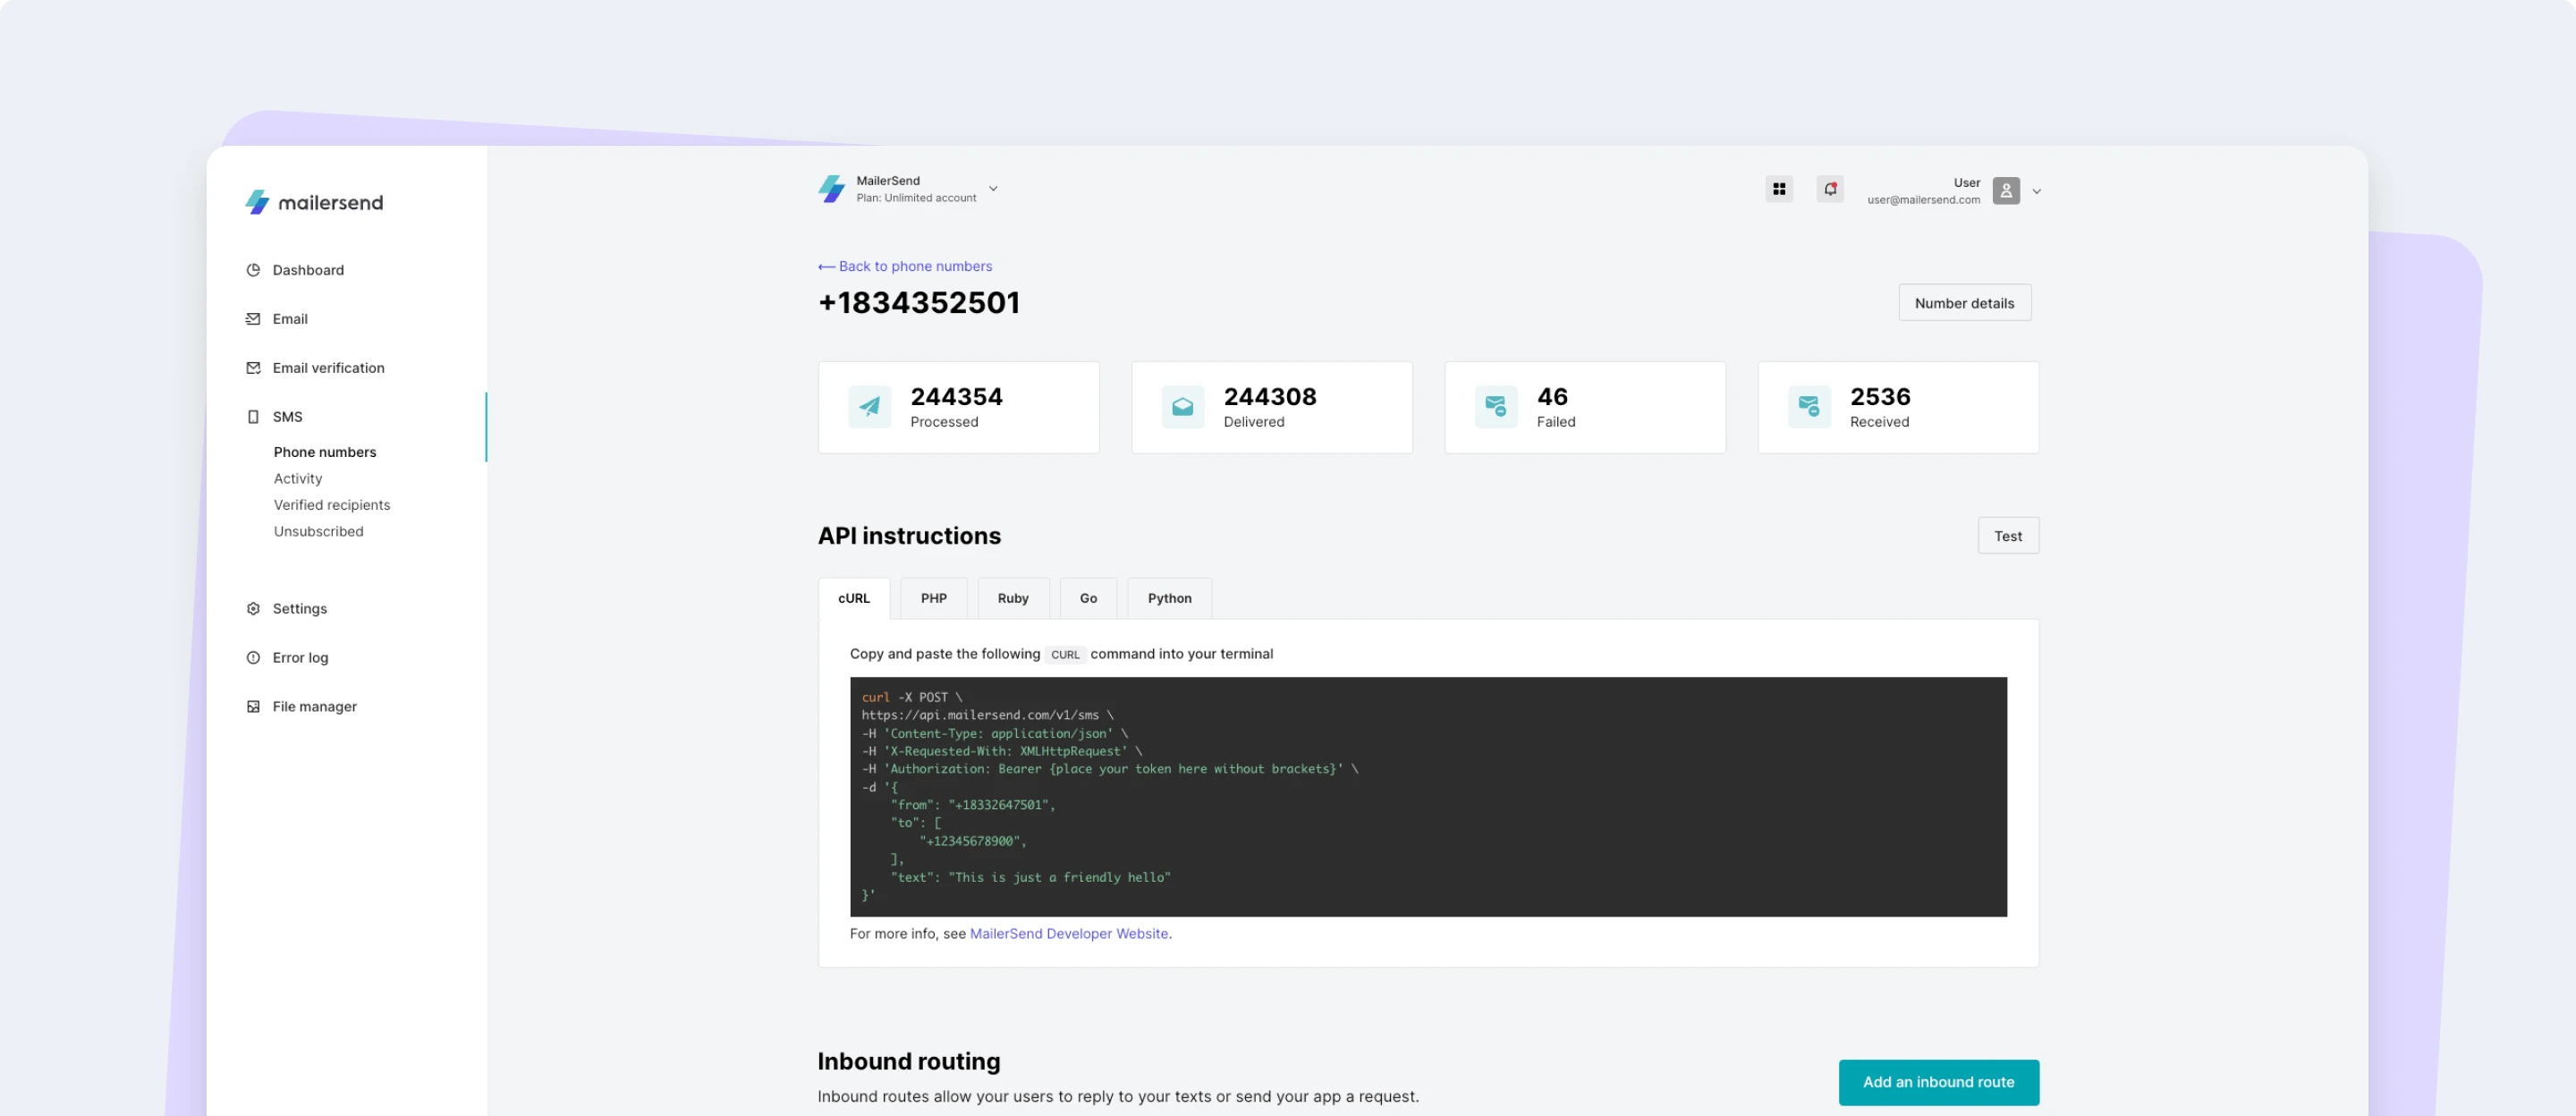Image resolution: width=2576 pixels, height=1116 pixels.
Task: Click the +1834352501 phone number heading
Action: tap(918, 302)
